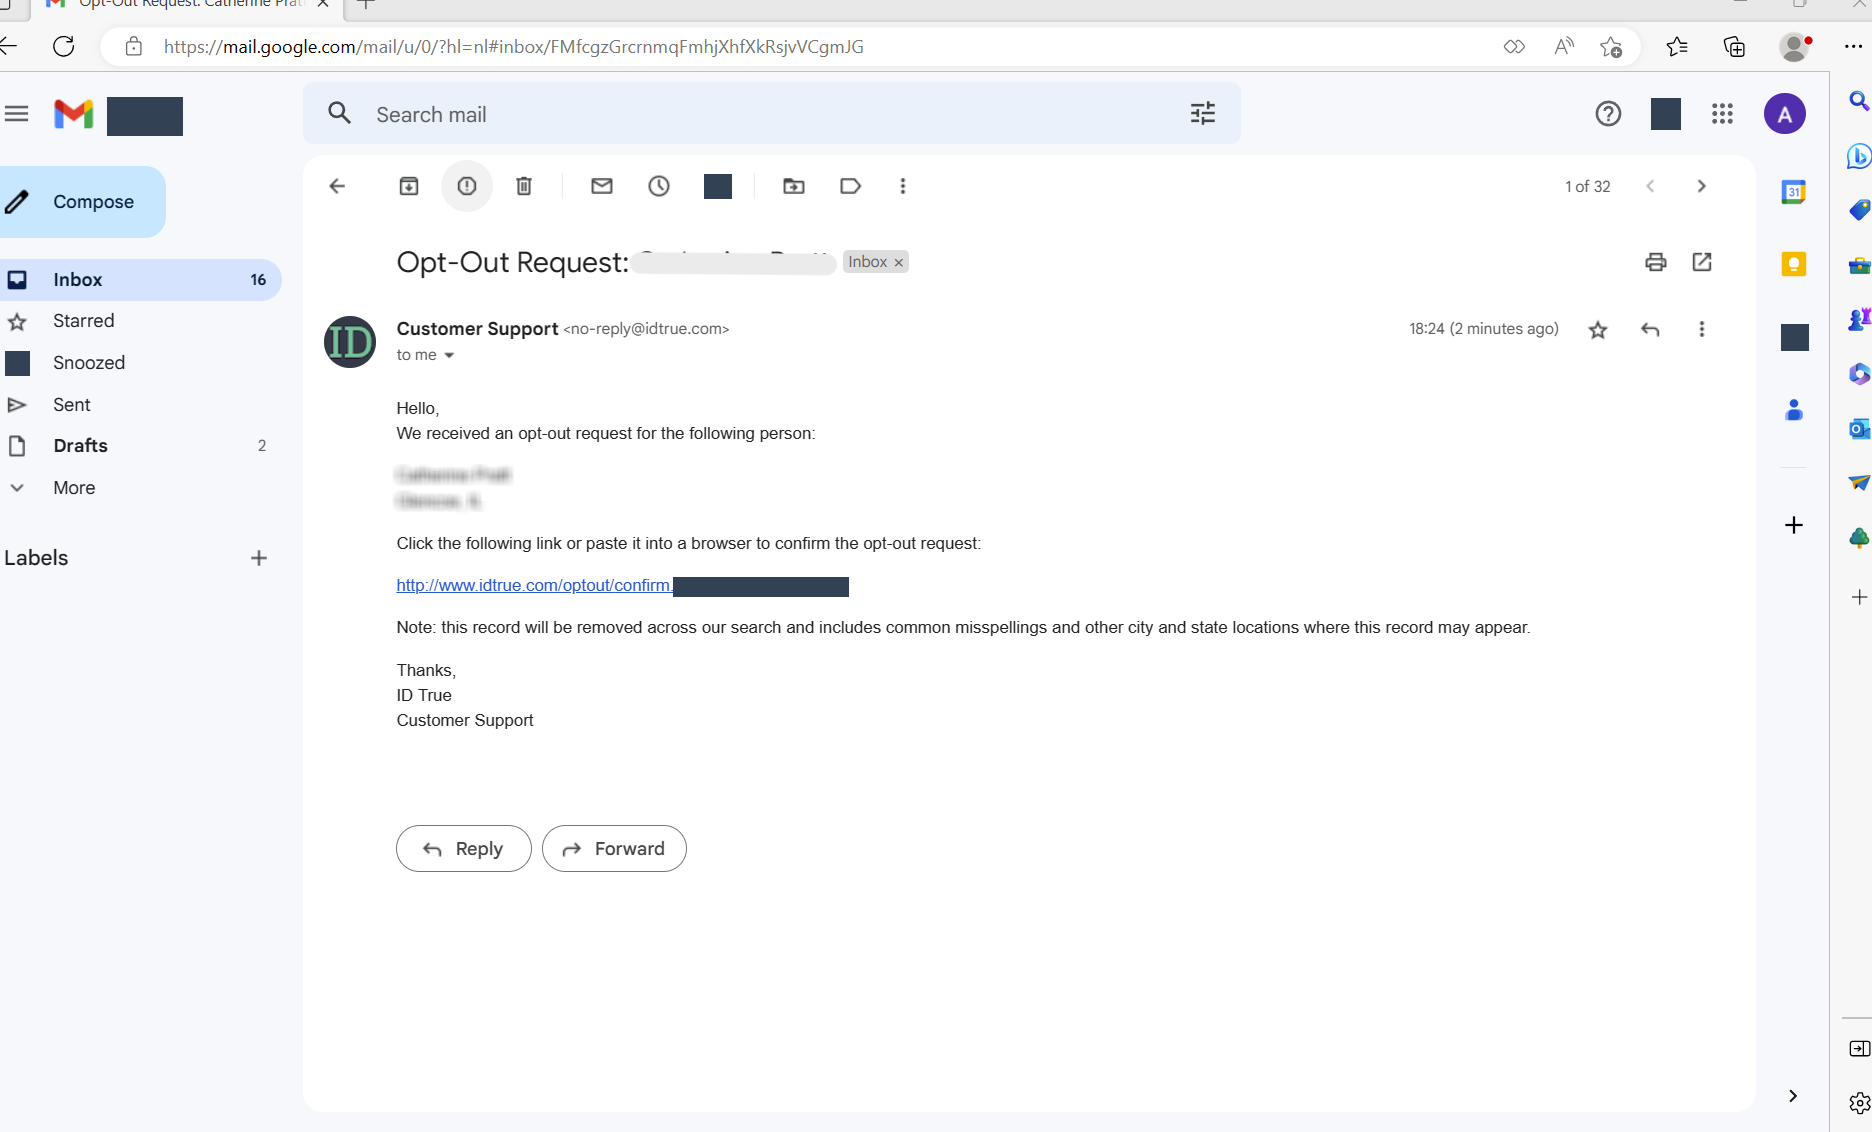Open email in new window
The image size is (1872, 1132).
(1702, 262)
